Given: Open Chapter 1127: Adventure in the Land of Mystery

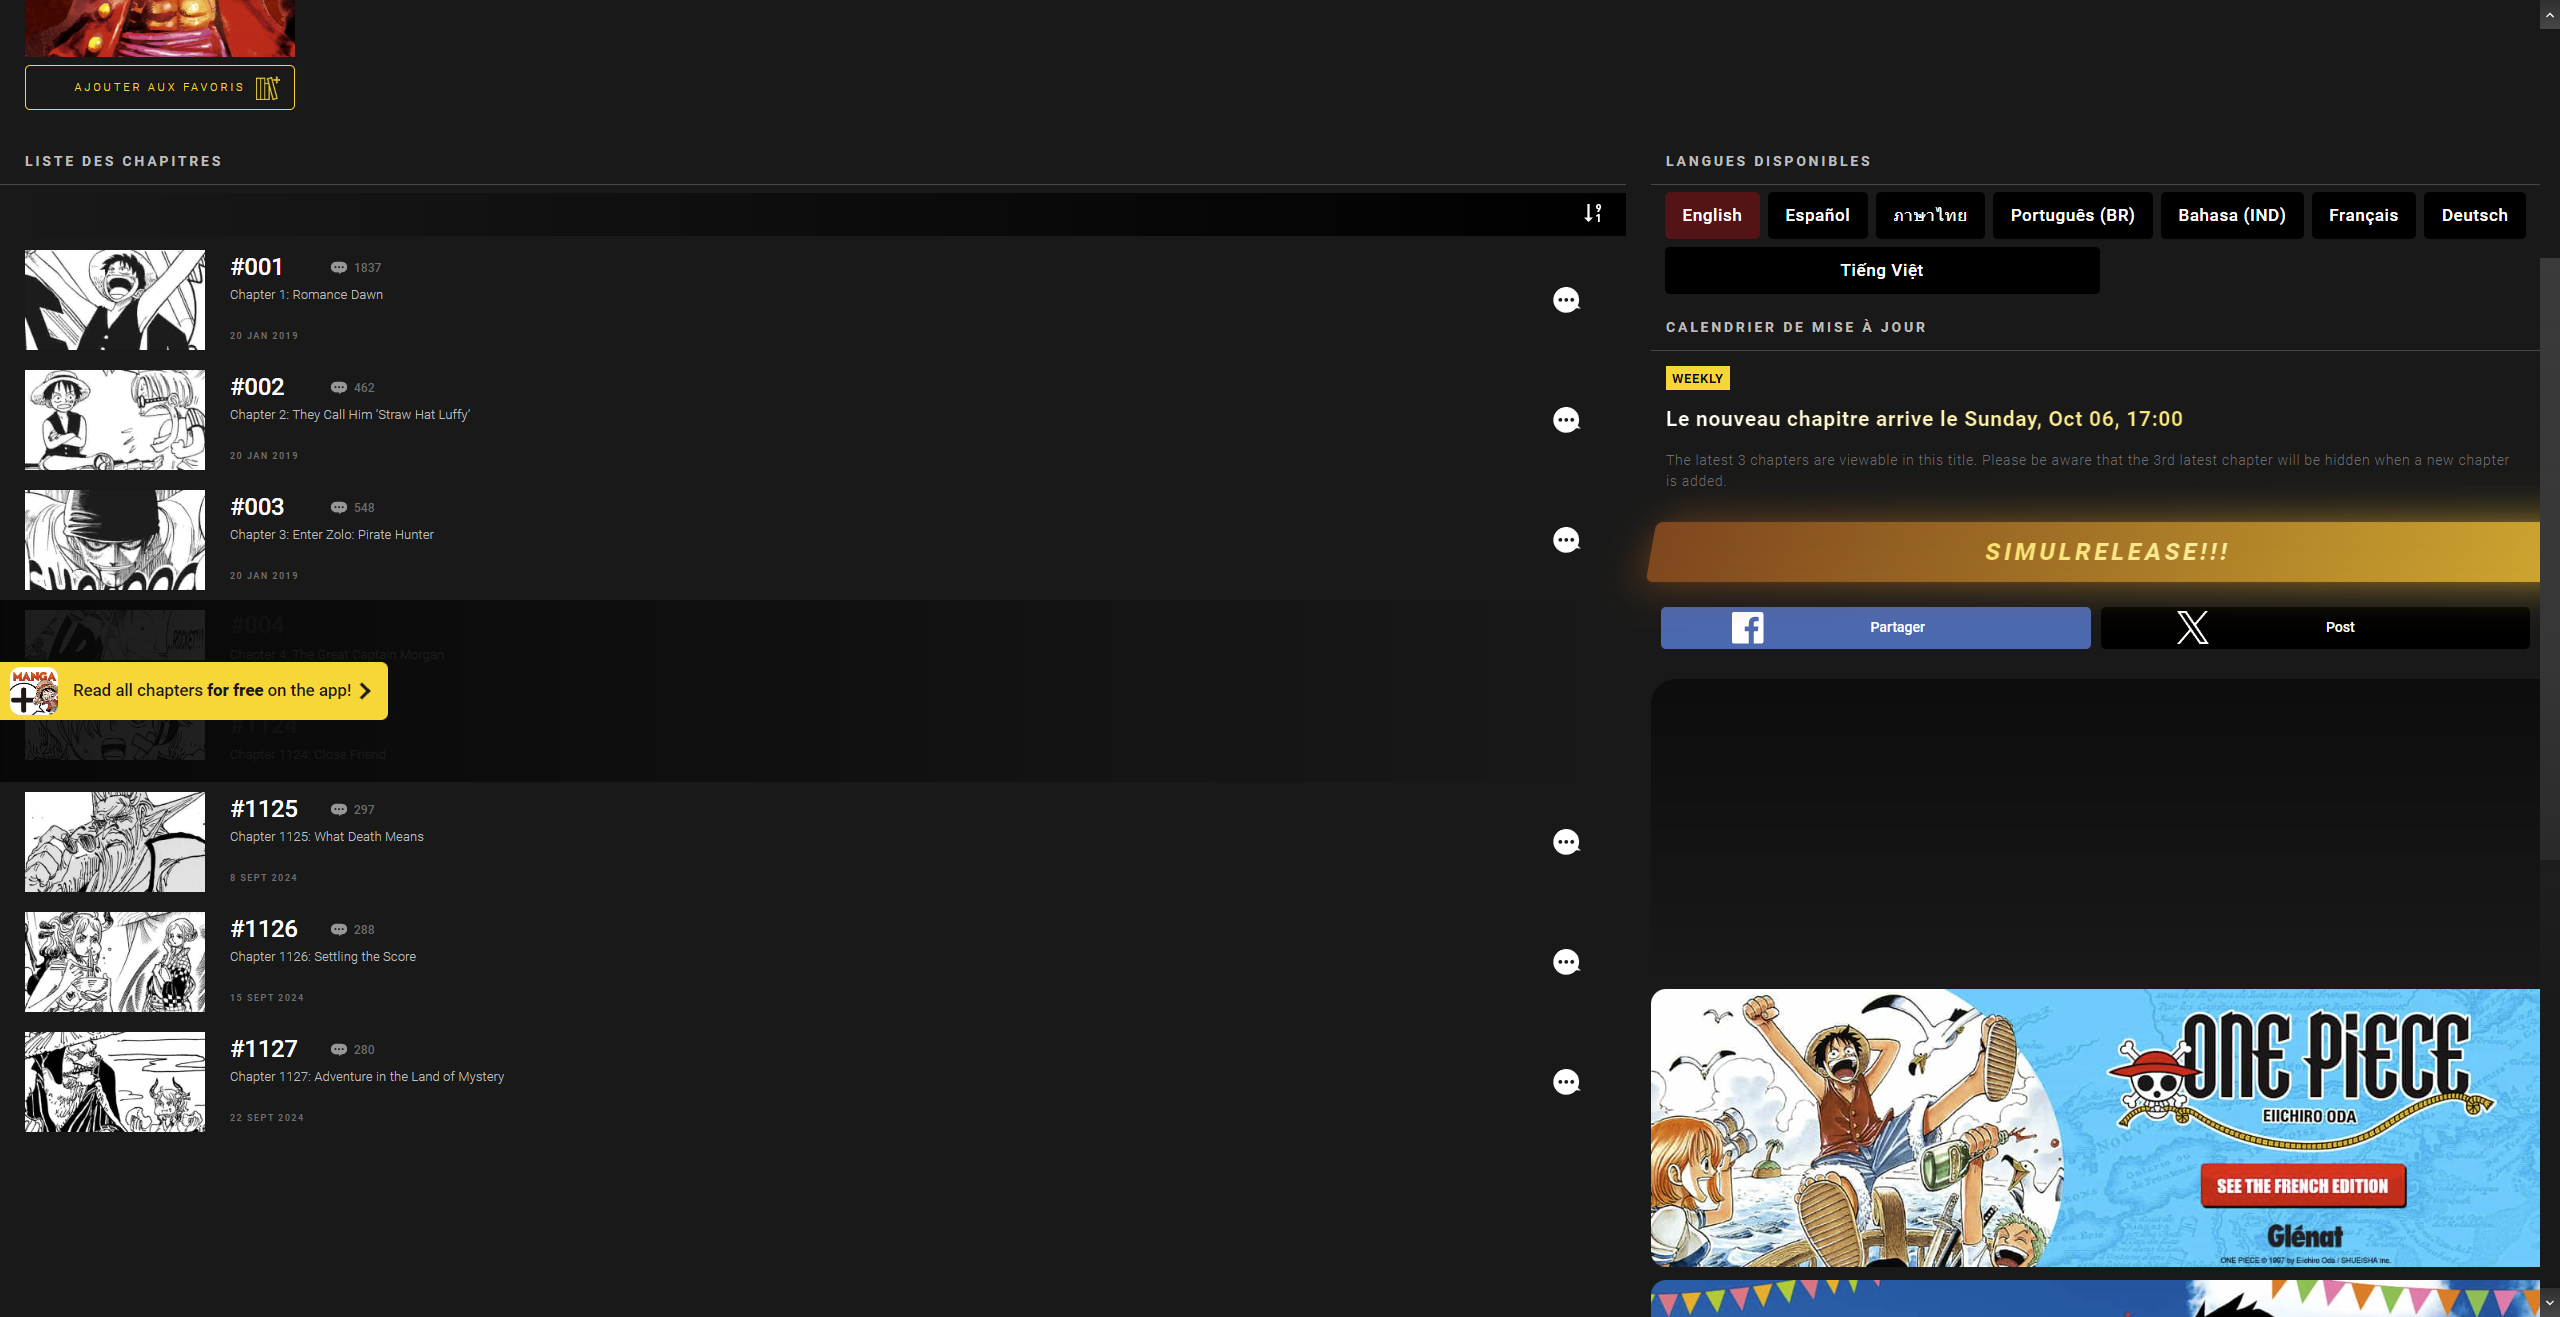Looking at the screenshot, I should coord(367,1077).
